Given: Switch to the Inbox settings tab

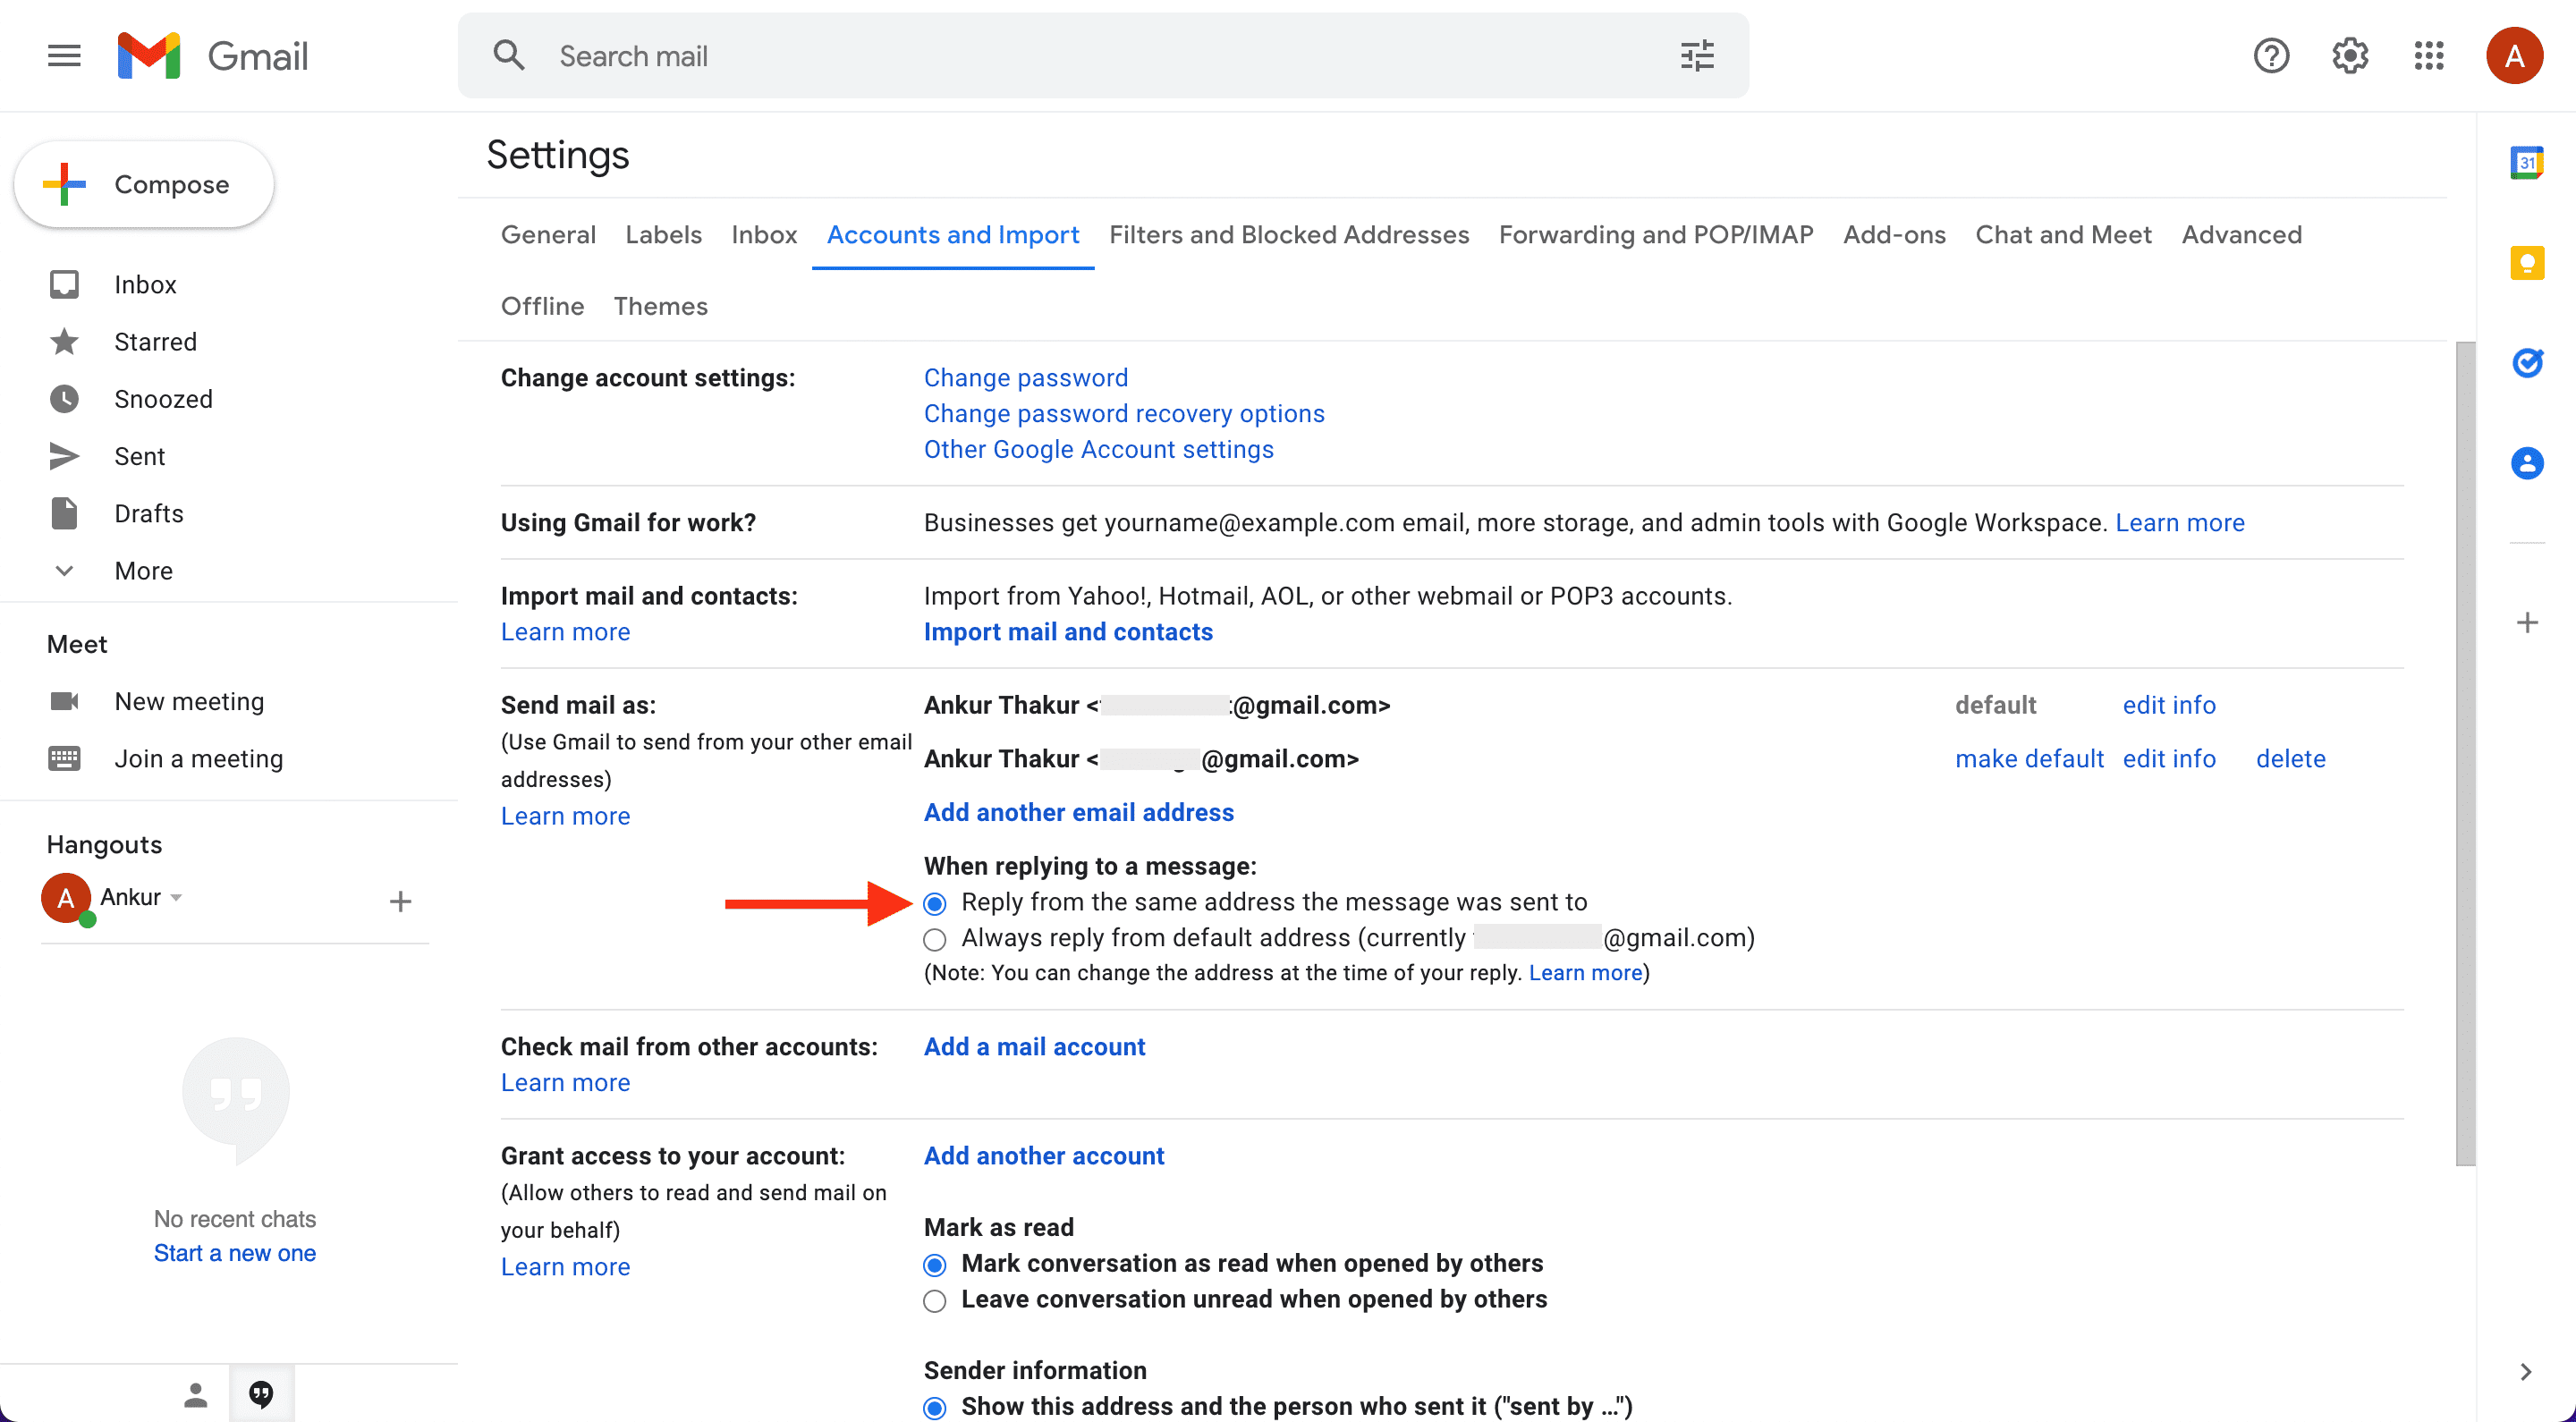Looking at the screenshot, I should coord(764,235).
